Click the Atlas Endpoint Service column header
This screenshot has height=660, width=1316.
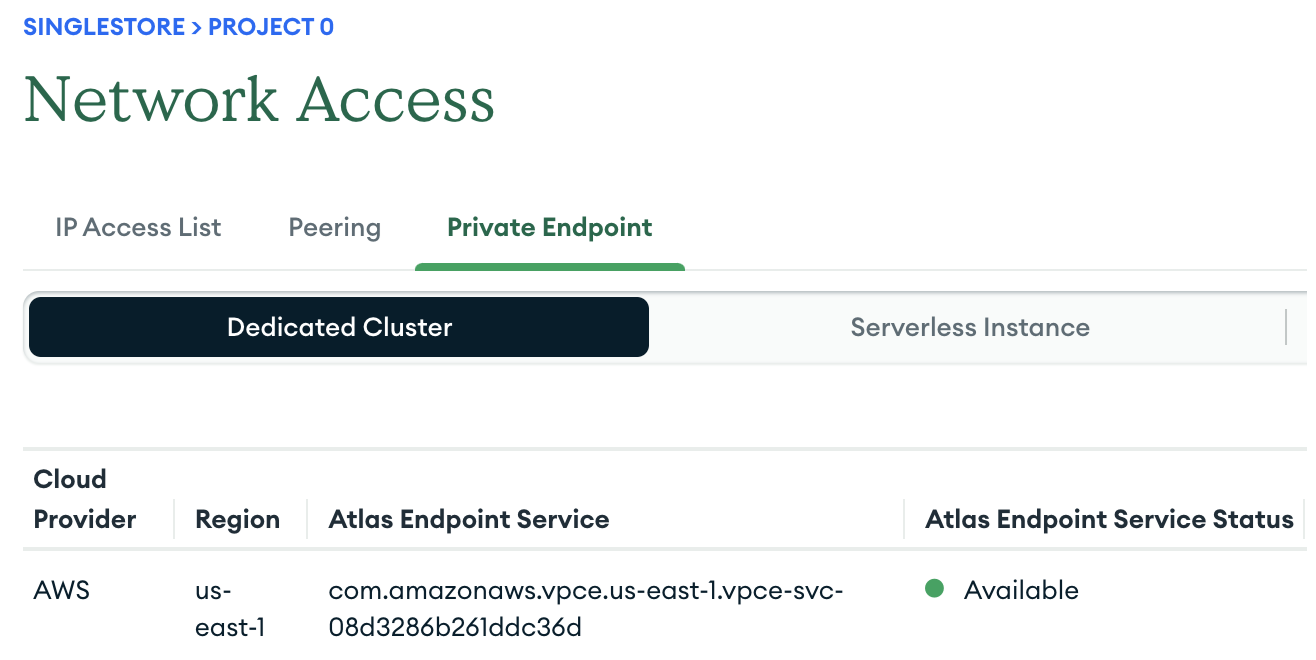click(x=469, y=519)
